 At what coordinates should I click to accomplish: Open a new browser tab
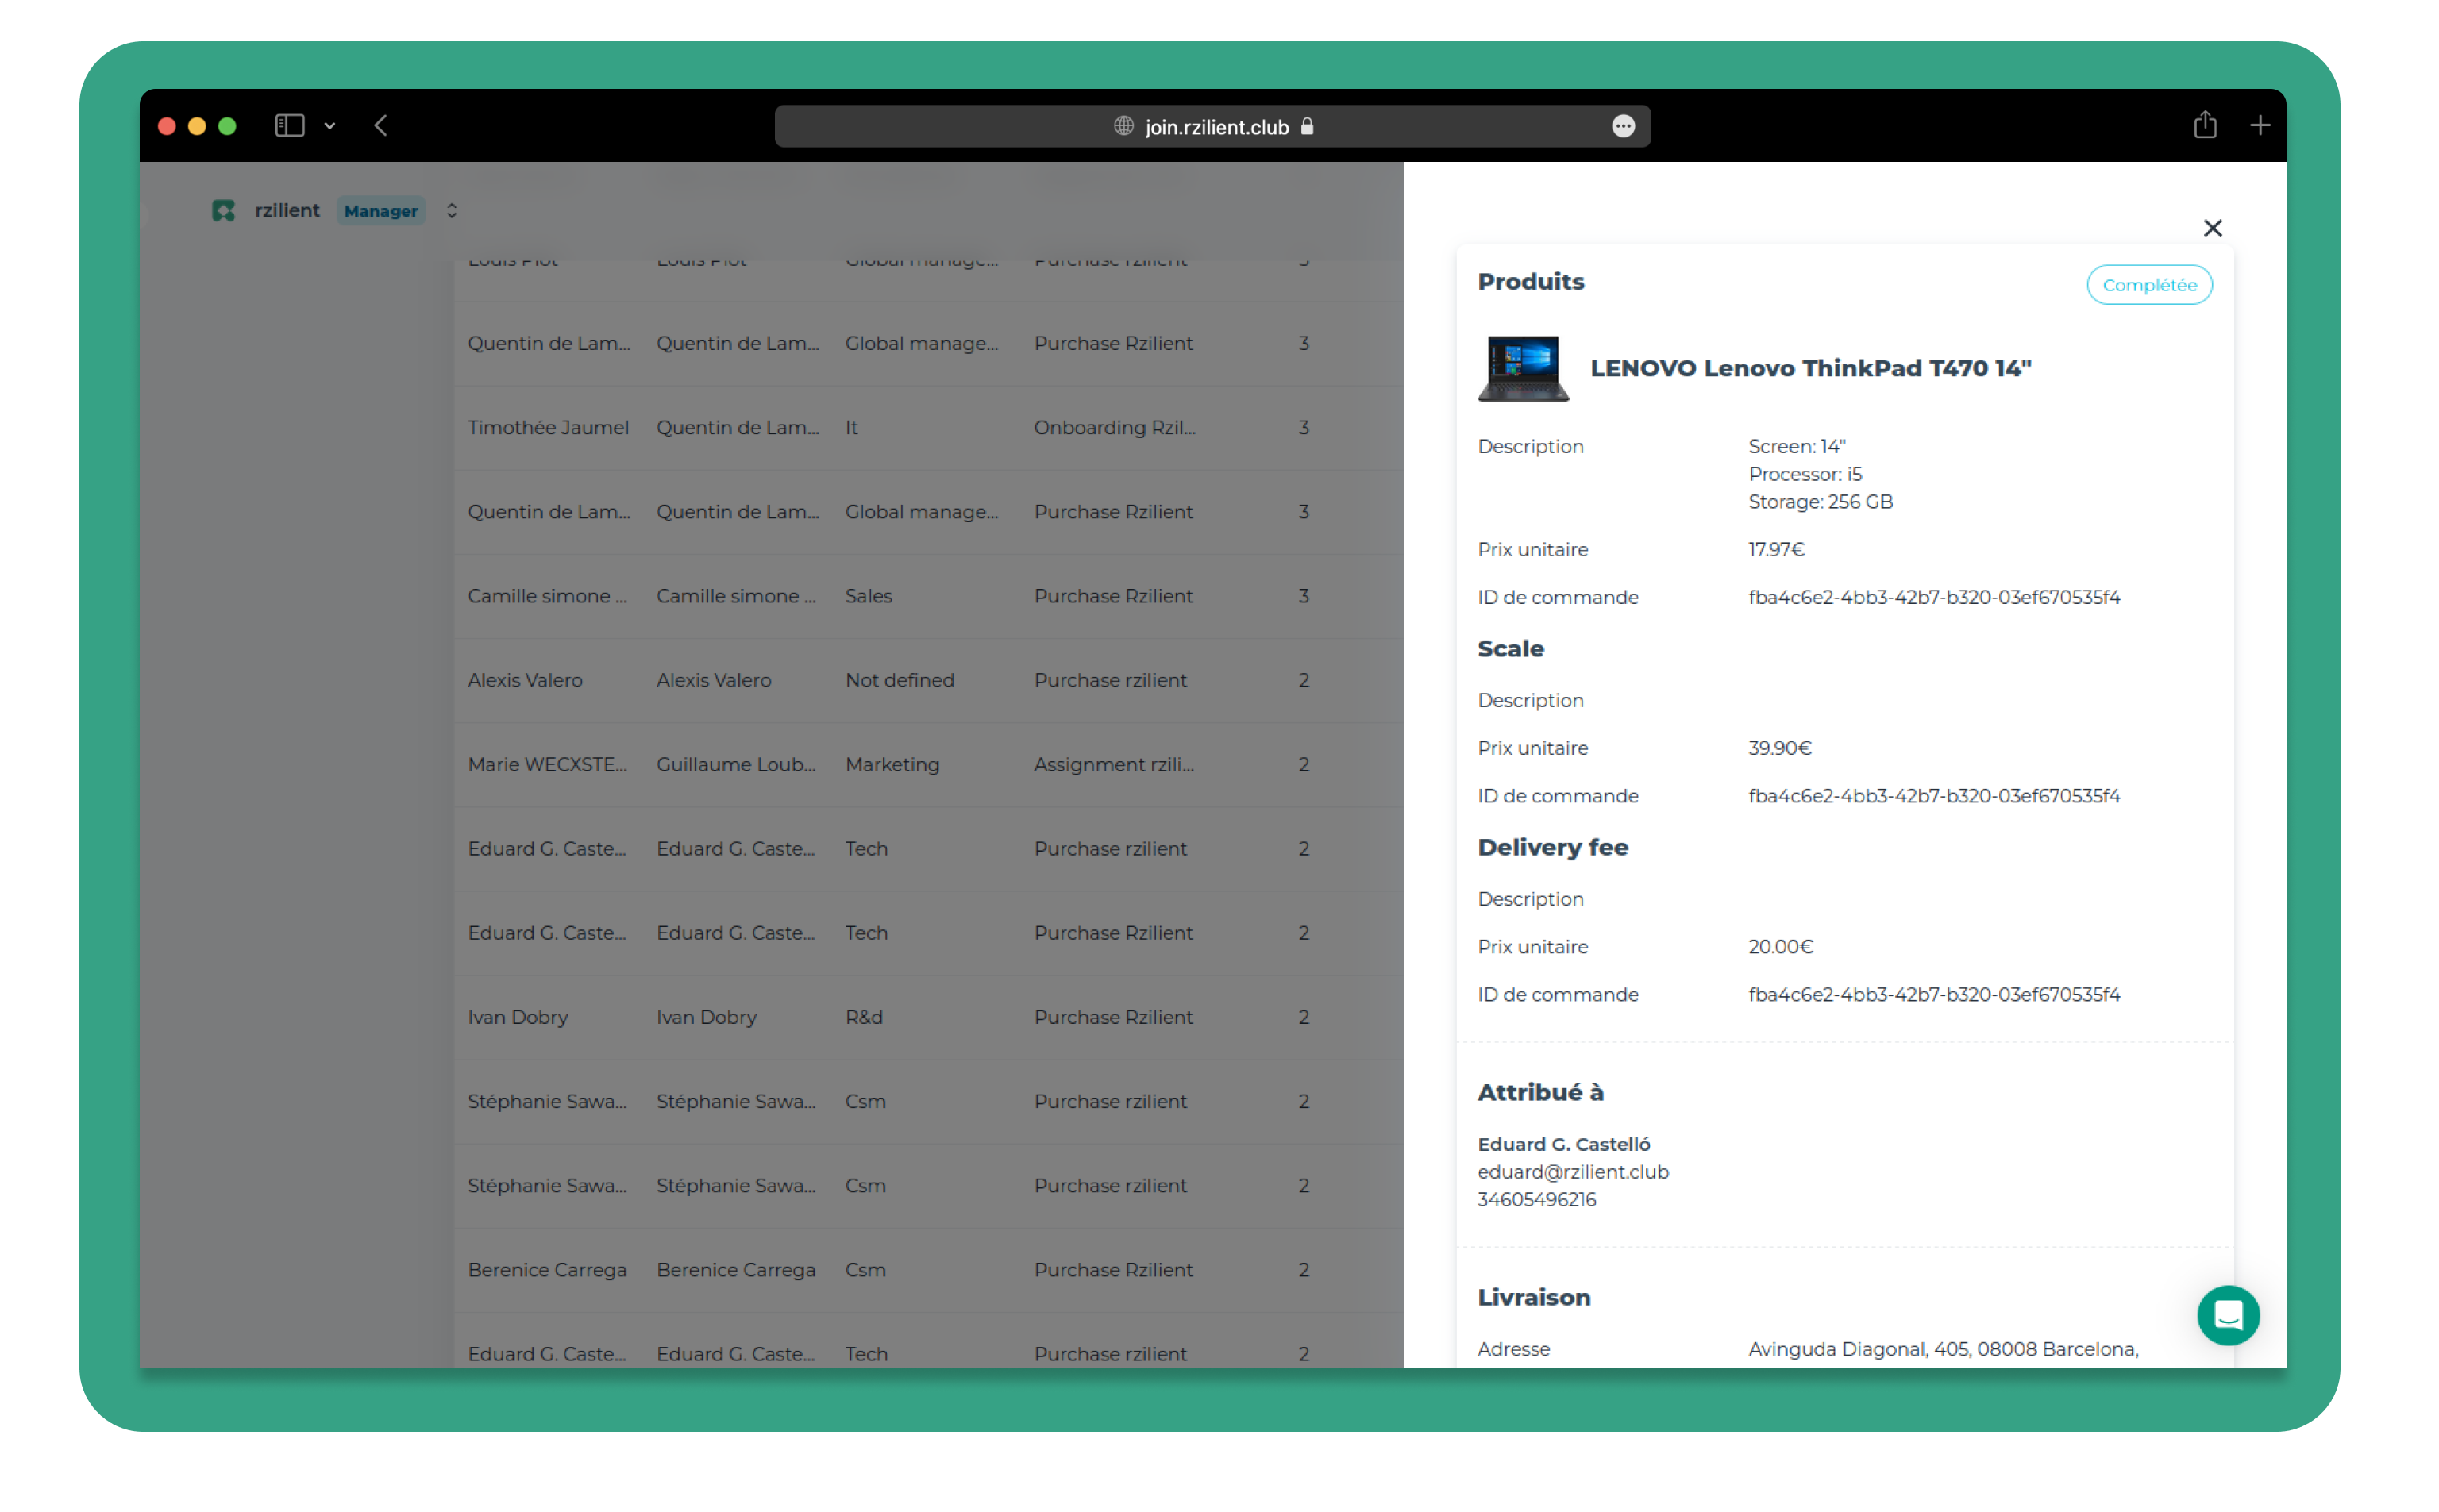tap(2259, 126)
